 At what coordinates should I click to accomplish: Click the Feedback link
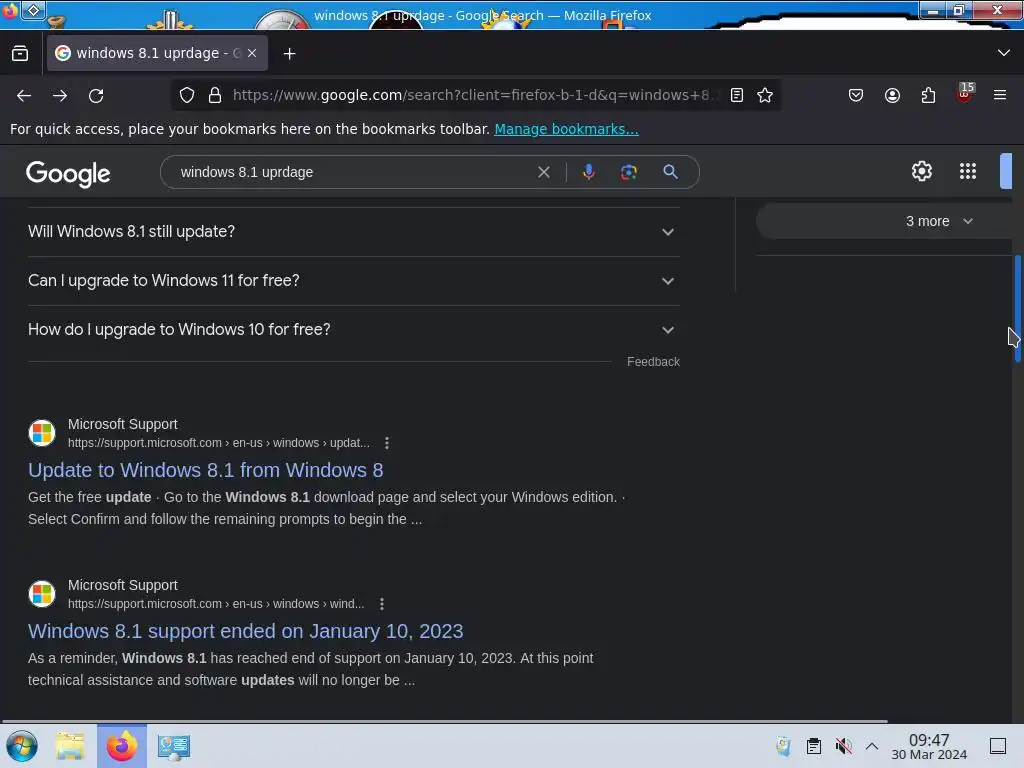[x=653, y=362]
